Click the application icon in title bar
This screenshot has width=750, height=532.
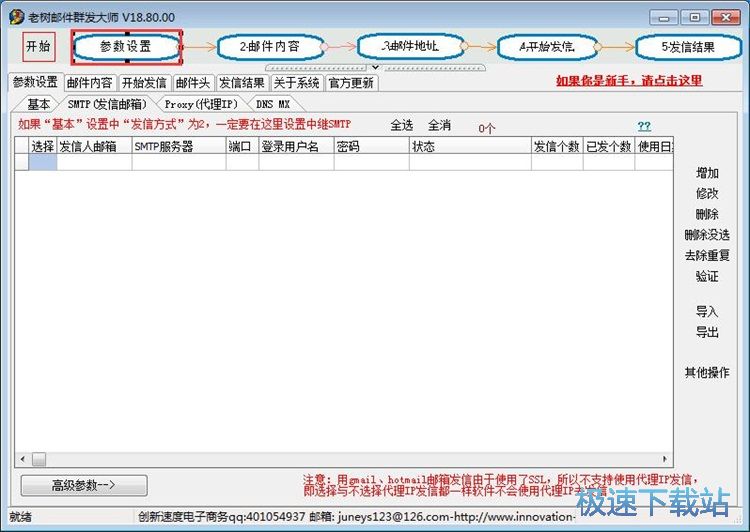point(17,17)
